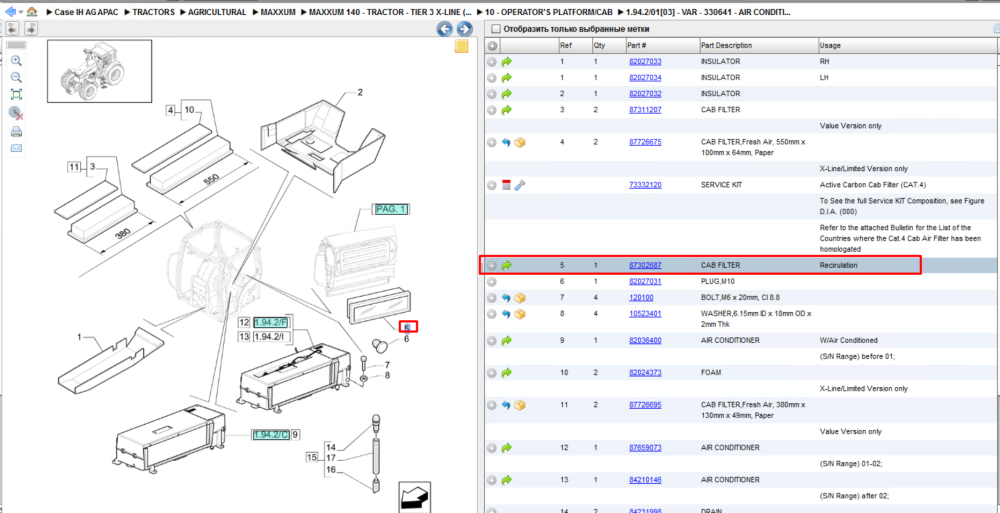Viewport: 1000px width, 513px height.
Task: Select 'PLUG,M10' description cell
Action: pos(718,281)
